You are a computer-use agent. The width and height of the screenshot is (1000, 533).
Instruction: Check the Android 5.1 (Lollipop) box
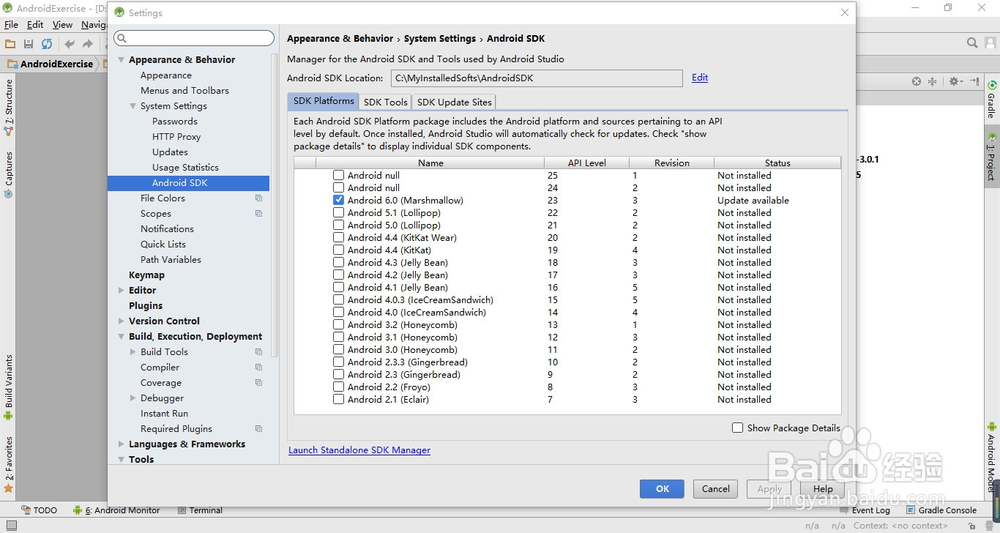(x=339, y=213)
